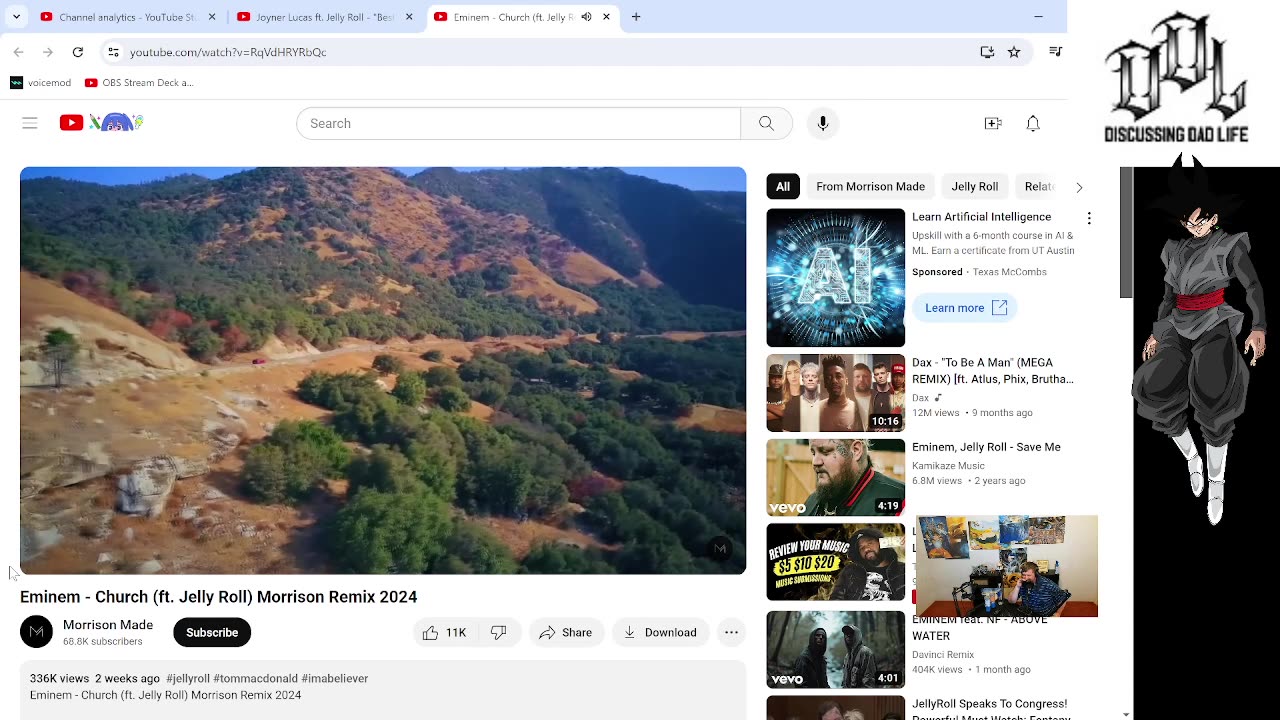Screen dimensions: 1280x720
Task: Close the Joyner Lucas tab
Action: (409, 17)
